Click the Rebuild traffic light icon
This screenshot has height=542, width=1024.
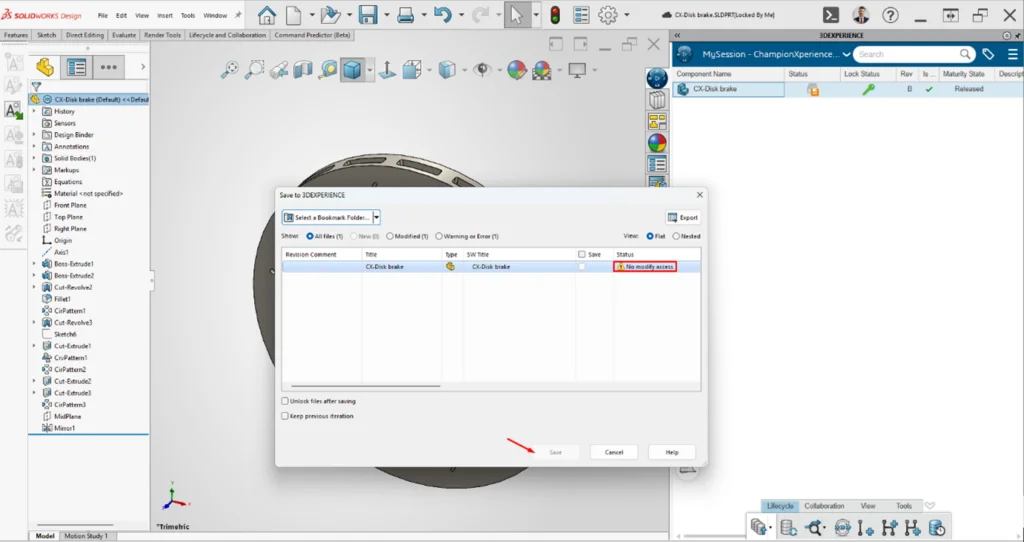[x=555, y=14]
